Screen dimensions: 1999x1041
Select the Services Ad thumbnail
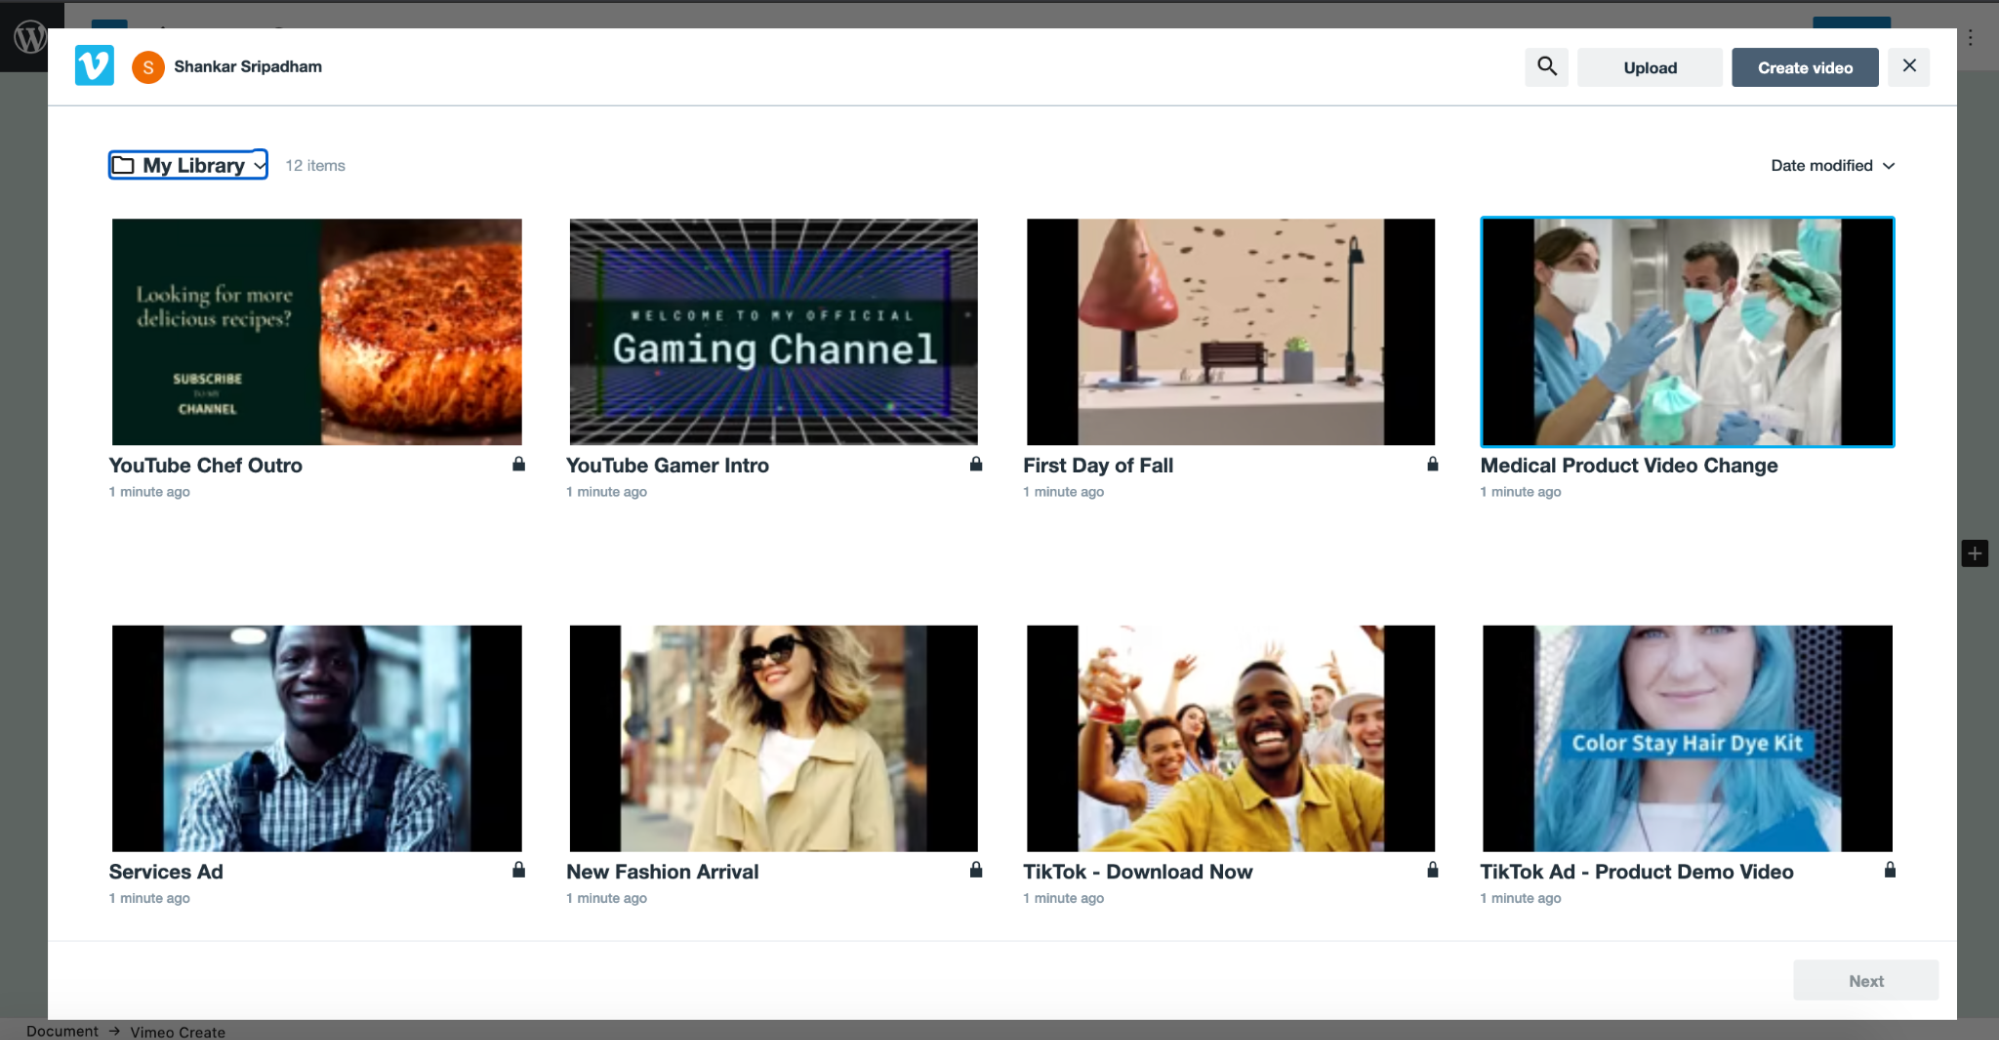[x=317, y=738]
